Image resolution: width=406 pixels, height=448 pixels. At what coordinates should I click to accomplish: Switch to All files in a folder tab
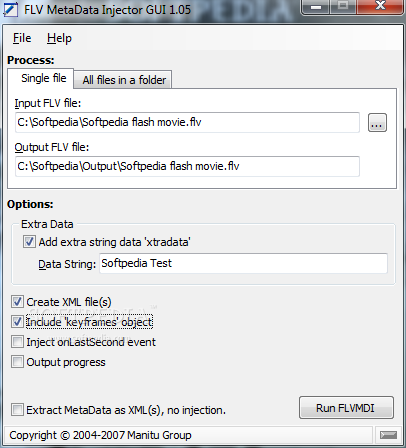124,80
